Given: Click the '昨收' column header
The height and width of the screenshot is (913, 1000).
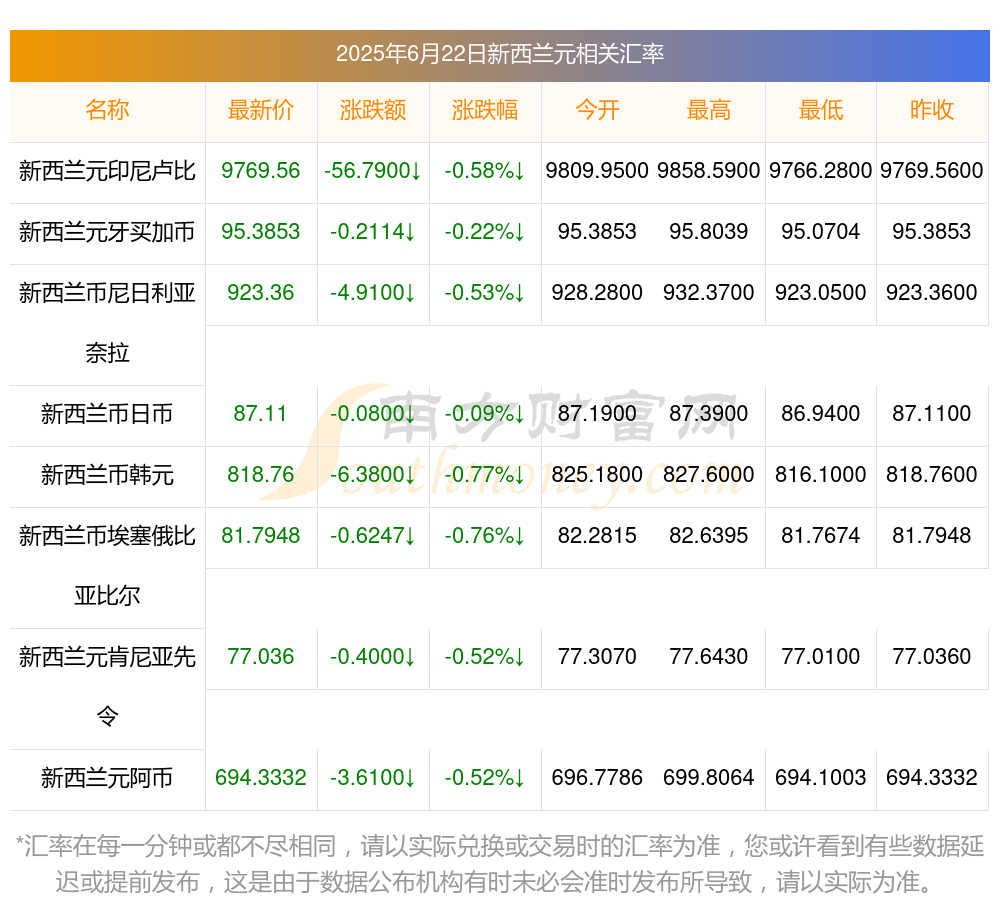Looking at the screenshot, I should tap(932, 110).
